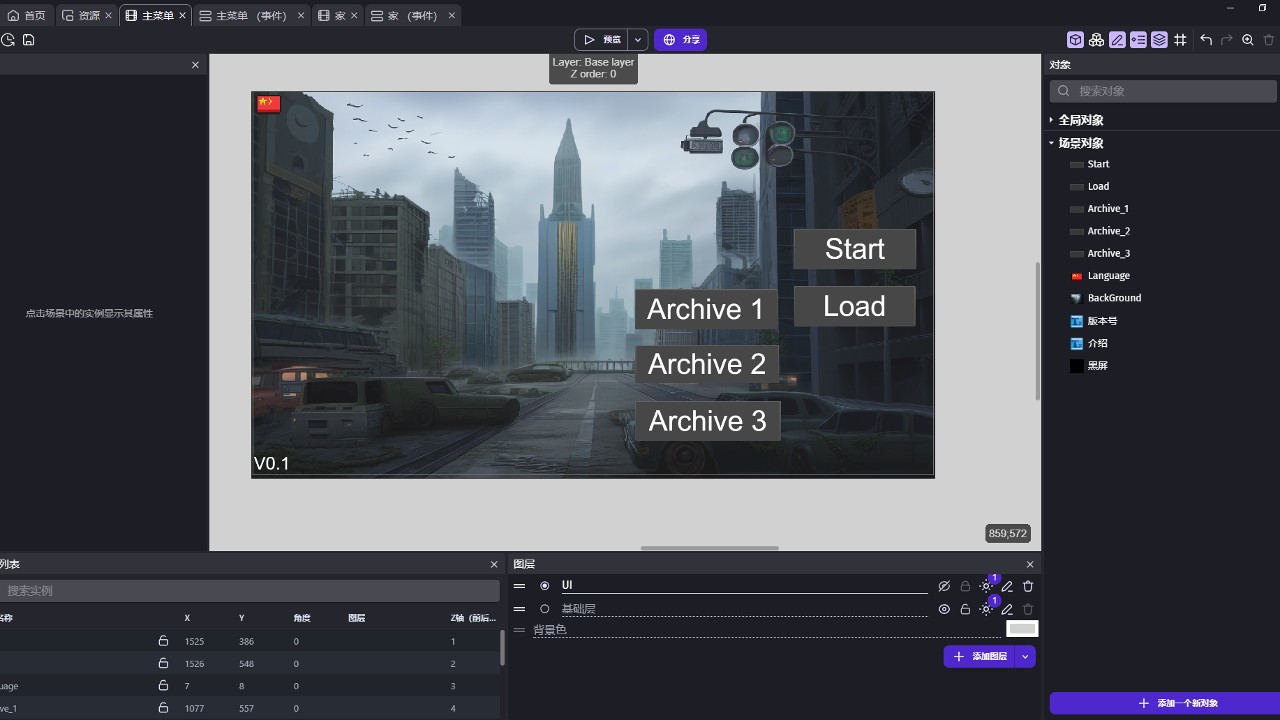This screenshot has width=1280, height=720.
Task: Collapse the 场景对象 tree section
Action: point(1052,142)
